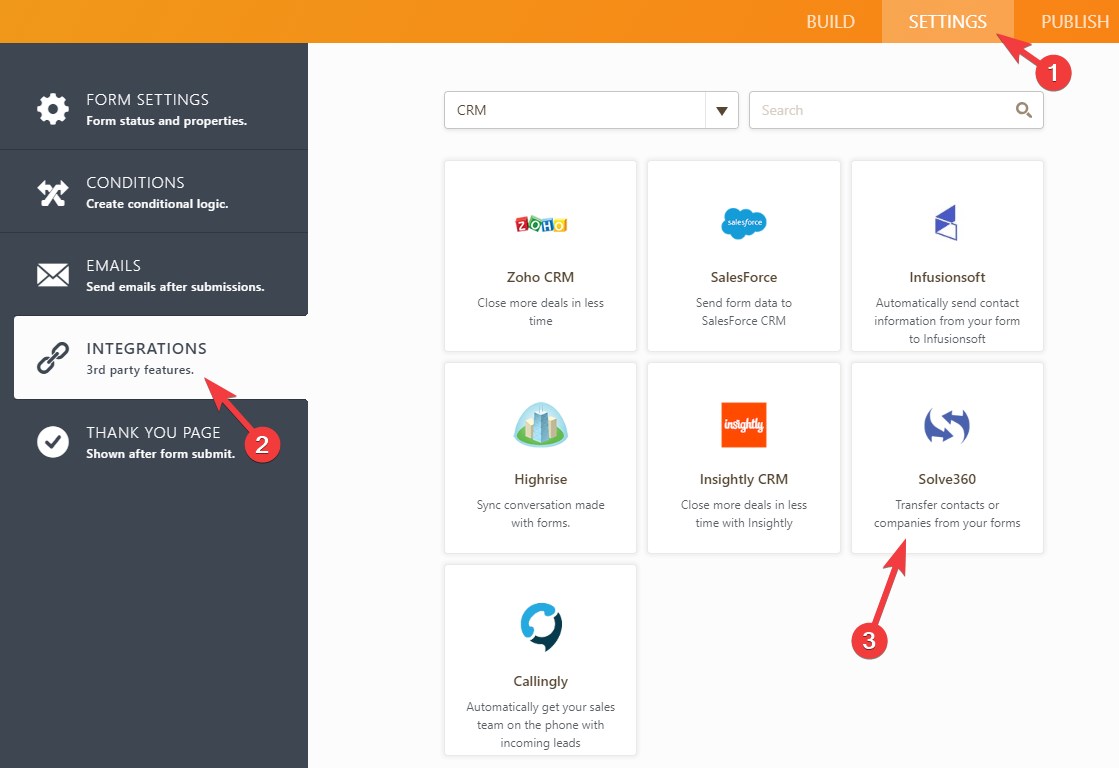
Task: Click "Send emails after submissions." subtitle
Action: point(175,286)
